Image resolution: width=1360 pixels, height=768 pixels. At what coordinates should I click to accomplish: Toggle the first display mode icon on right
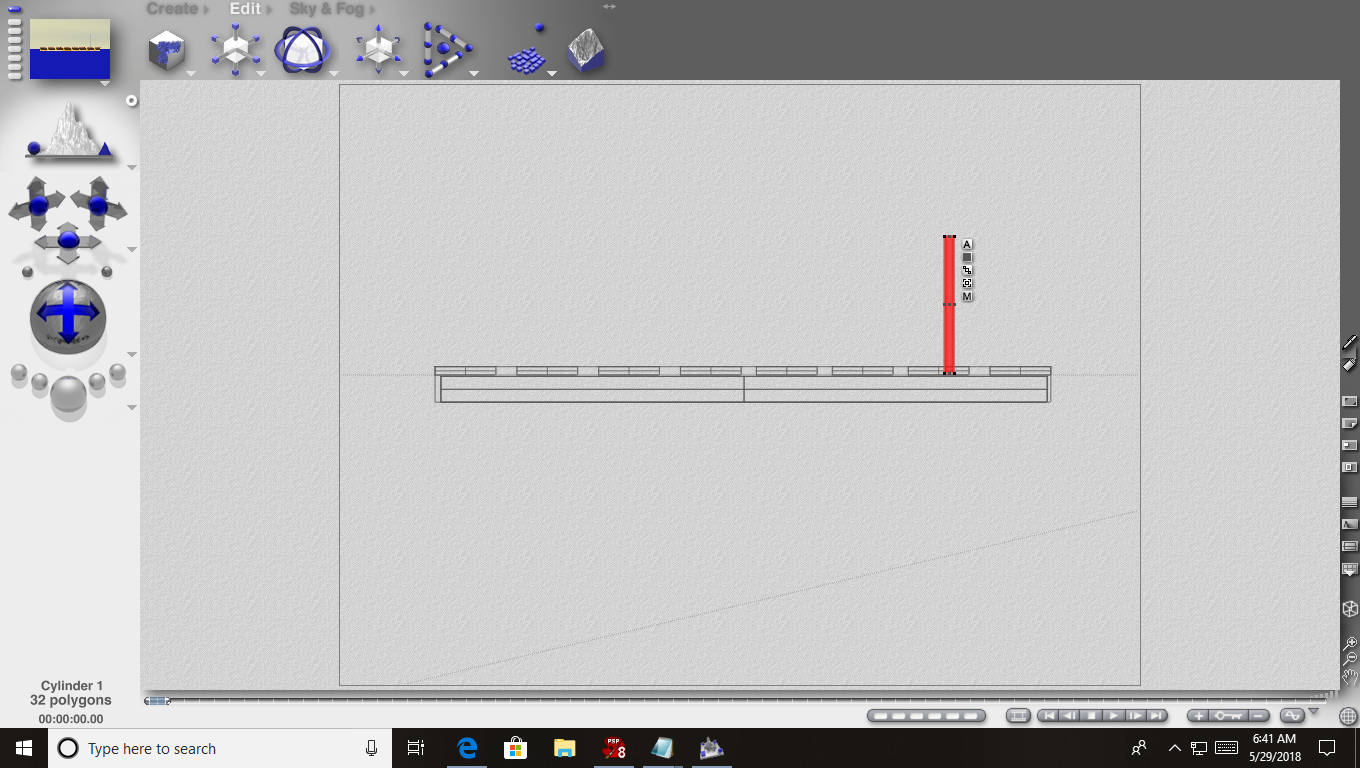click(x=1350, y=401)
